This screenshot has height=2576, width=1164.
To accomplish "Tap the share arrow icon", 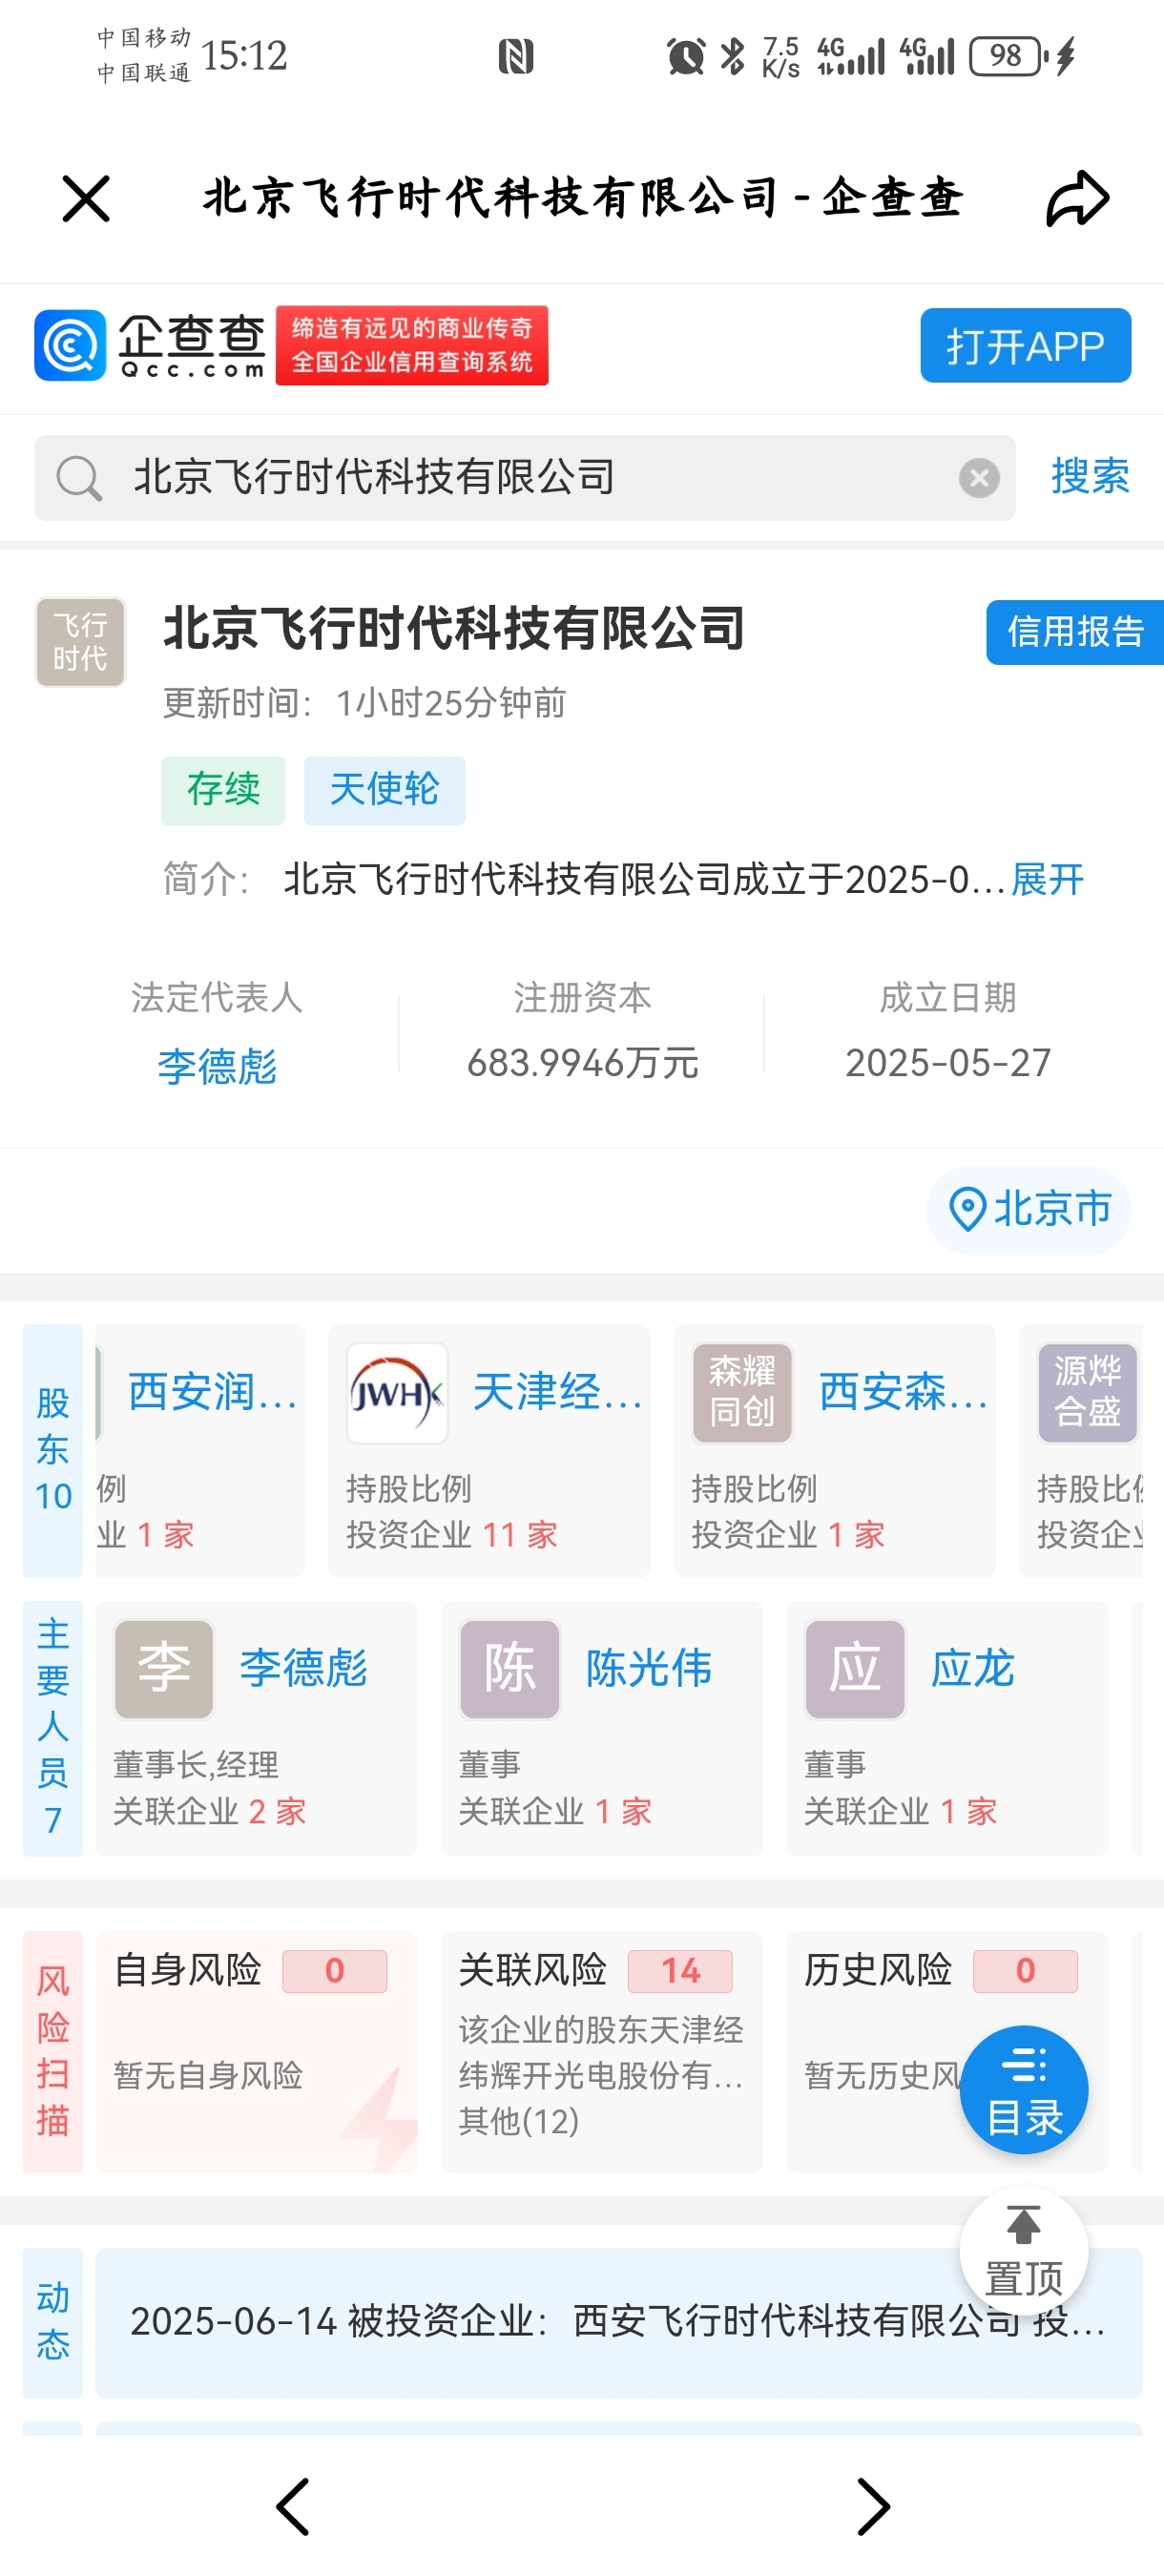I will (x=1077, y=198).
